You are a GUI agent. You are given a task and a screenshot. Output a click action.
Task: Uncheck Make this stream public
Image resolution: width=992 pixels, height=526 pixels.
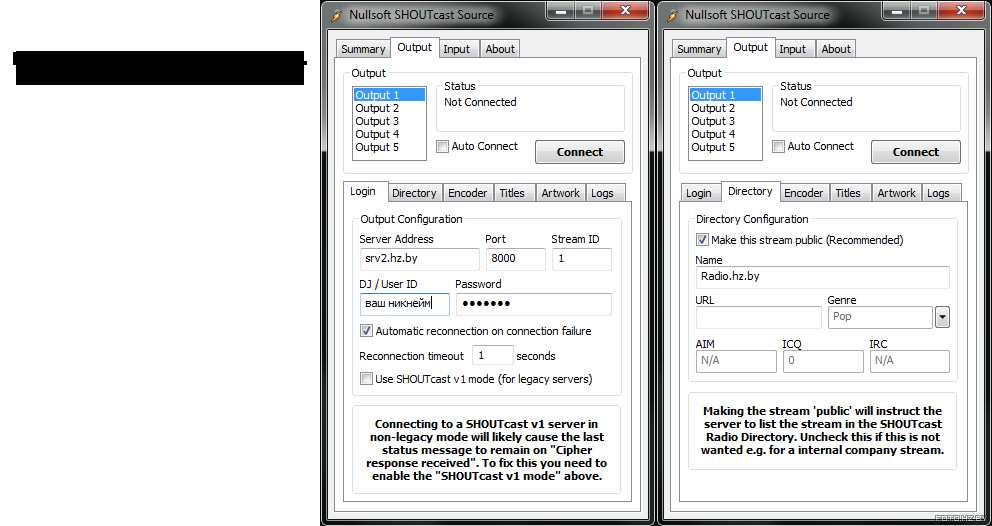(x=702, y=241)
